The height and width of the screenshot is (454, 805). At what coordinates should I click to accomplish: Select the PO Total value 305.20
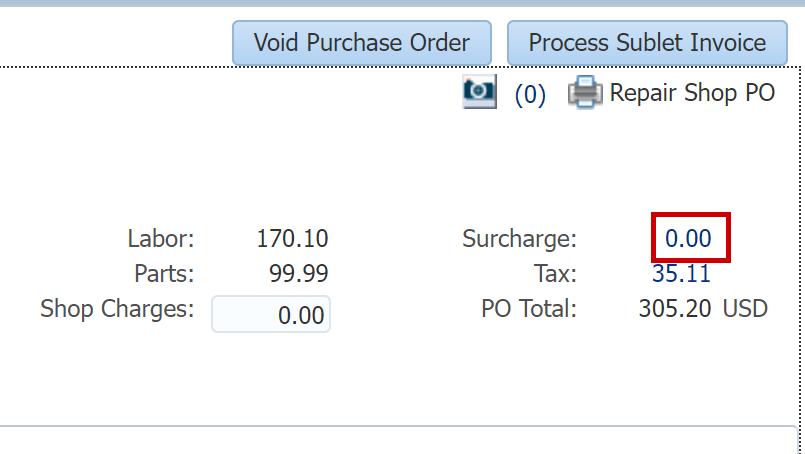[675, 309]
